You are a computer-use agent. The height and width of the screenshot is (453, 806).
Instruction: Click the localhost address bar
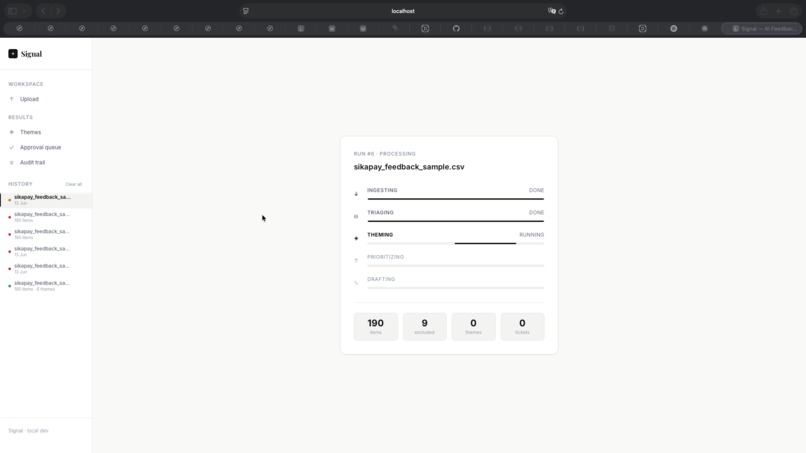(403, 11)
